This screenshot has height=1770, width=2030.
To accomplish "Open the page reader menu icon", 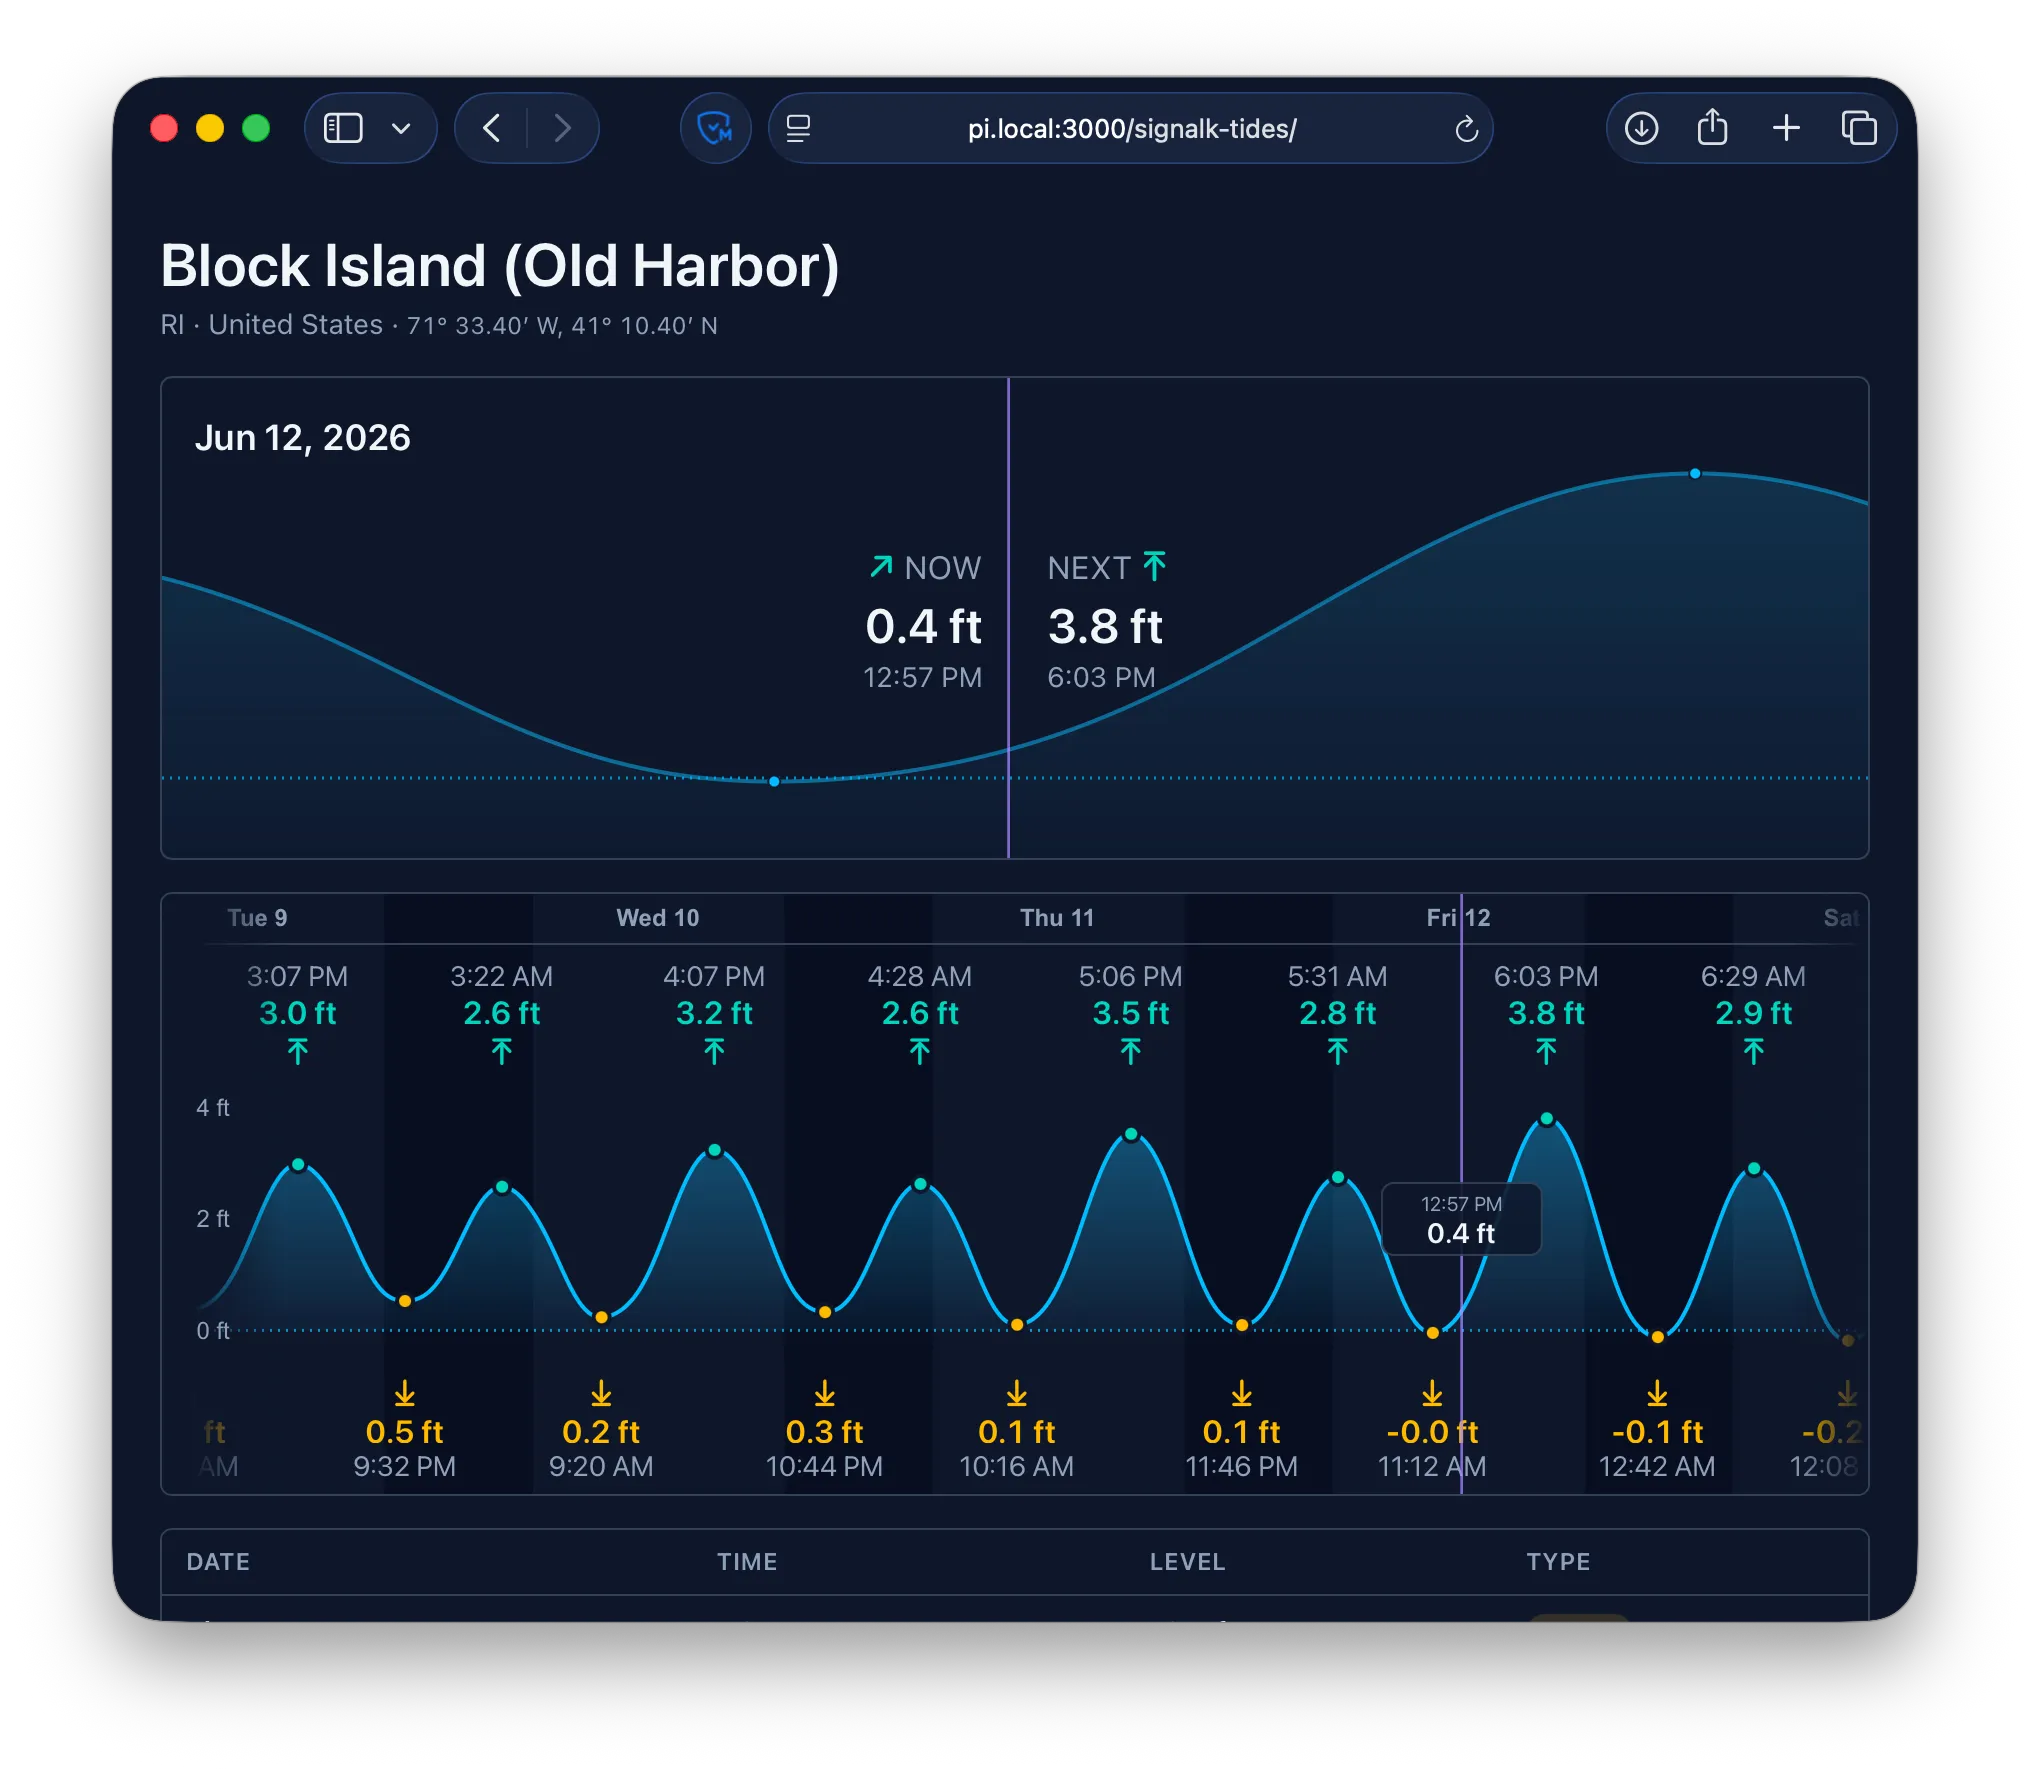I will [x=798, y=128].
